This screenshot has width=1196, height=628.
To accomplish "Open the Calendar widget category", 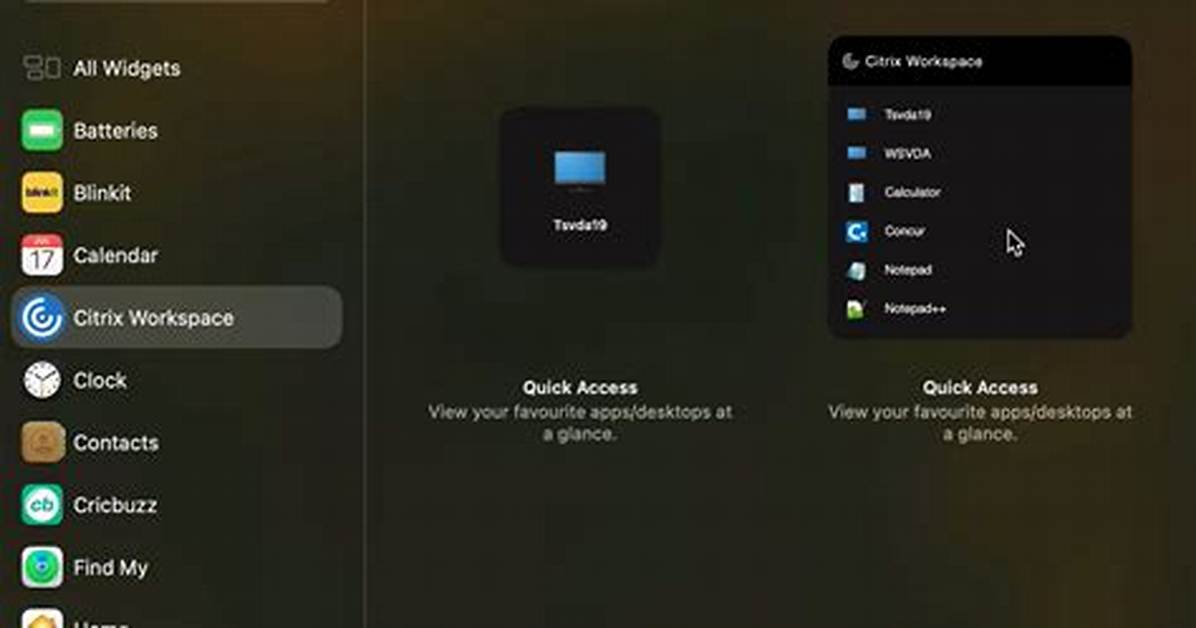I will tap(115, 256).
